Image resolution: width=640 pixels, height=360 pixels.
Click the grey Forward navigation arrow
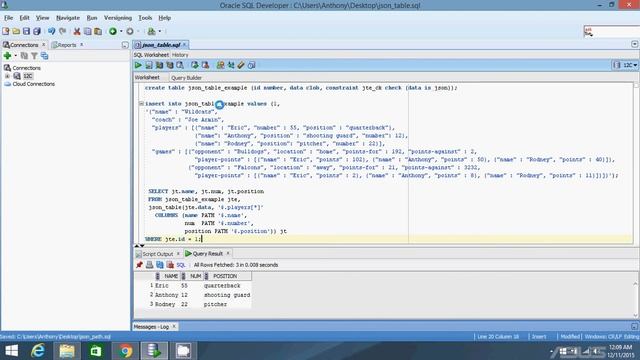tap(130, 31)
